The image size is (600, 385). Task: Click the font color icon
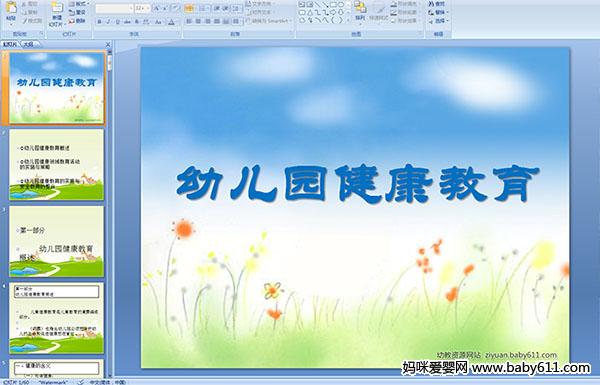171,22
